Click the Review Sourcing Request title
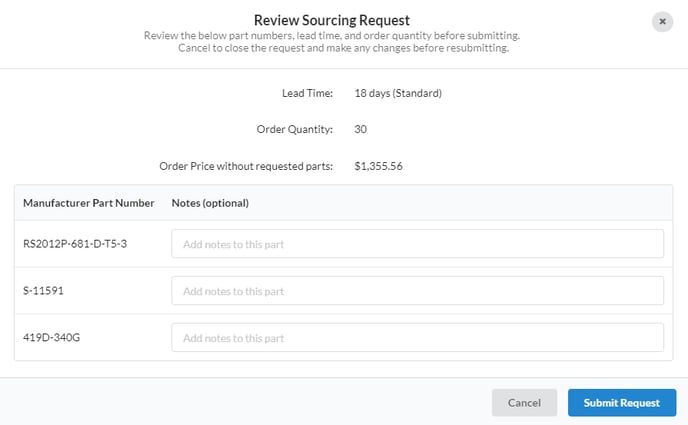Screen dimensions: 688x425 [x=332, y=20]
